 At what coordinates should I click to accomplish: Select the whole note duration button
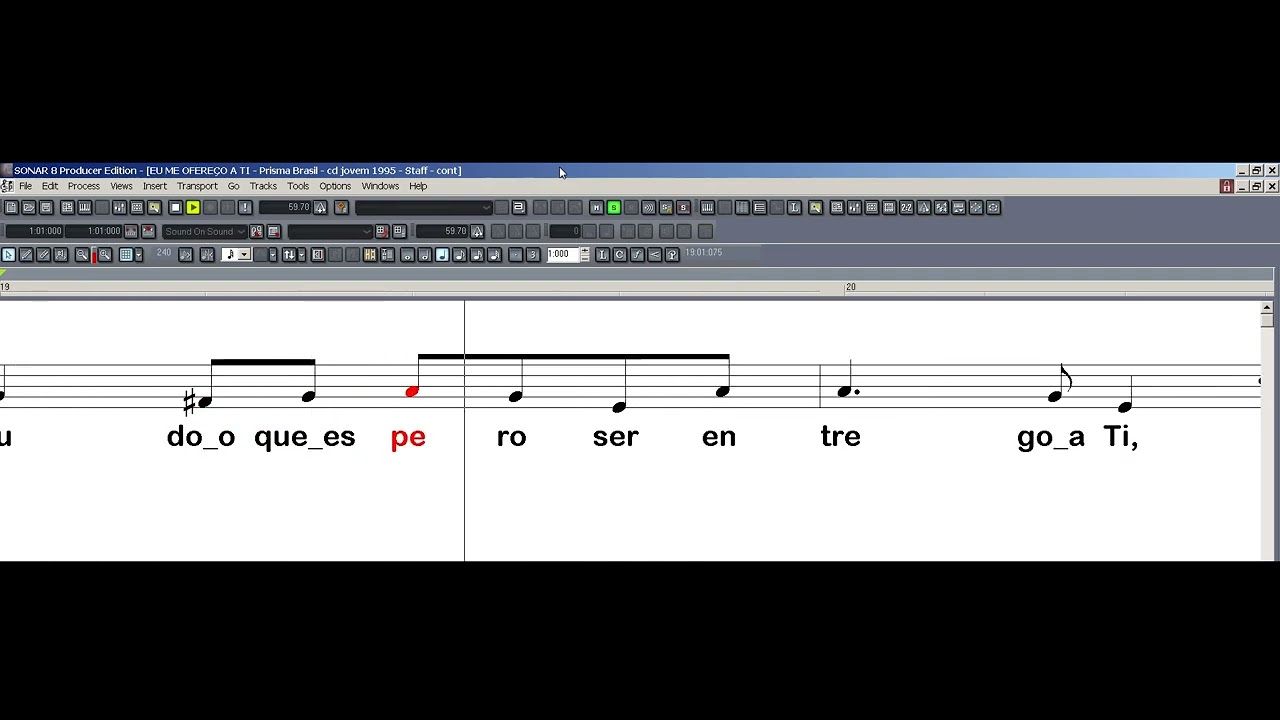tap(407, 255)
